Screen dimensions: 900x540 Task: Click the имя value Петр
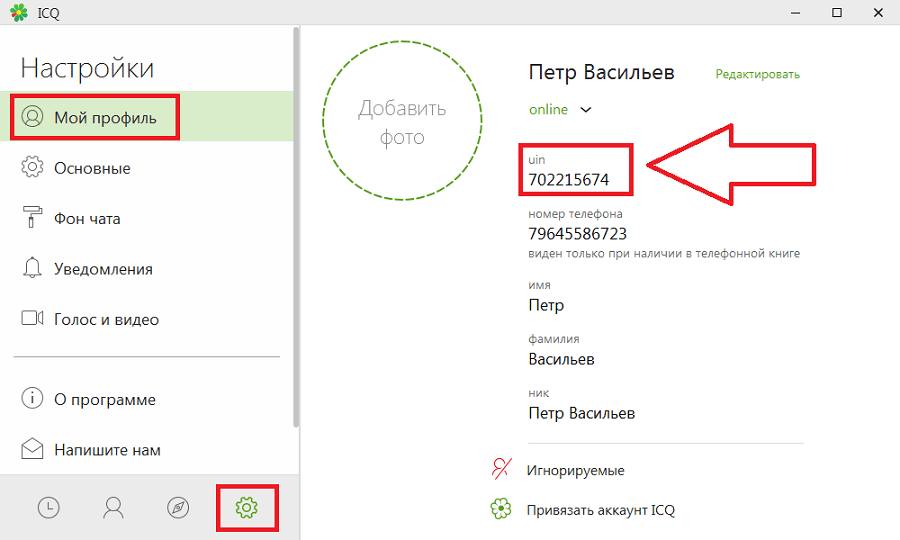click(x=546, y=305)
